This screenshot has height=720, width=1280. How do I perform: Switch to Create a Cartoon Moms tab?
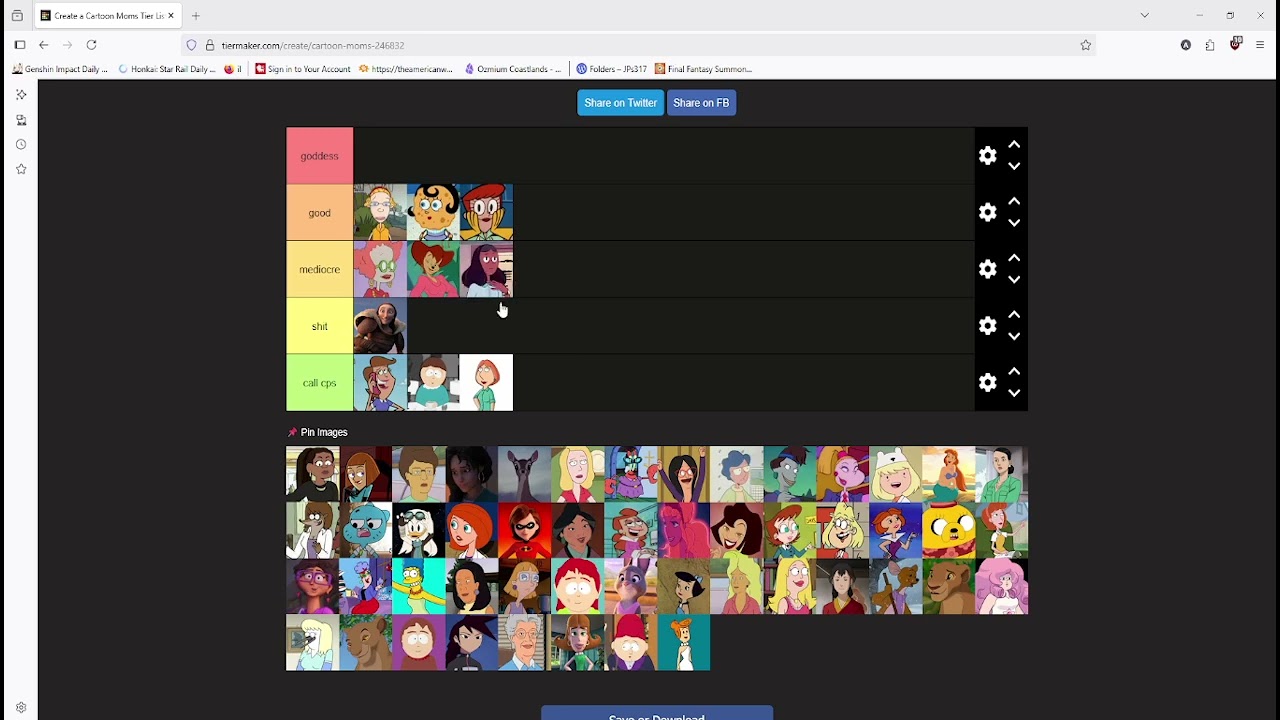[107, 16]
